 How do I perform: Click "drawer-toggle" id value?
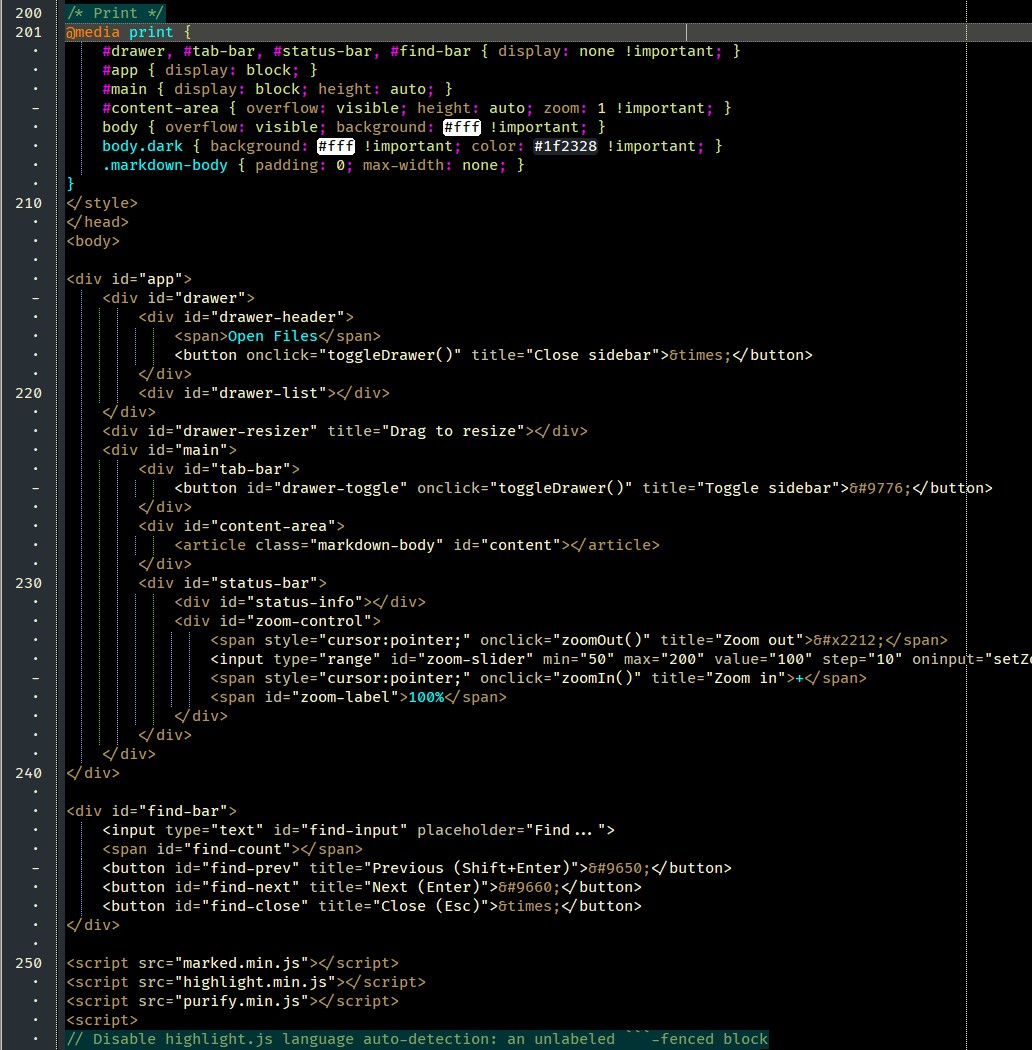tap(340, 488)
